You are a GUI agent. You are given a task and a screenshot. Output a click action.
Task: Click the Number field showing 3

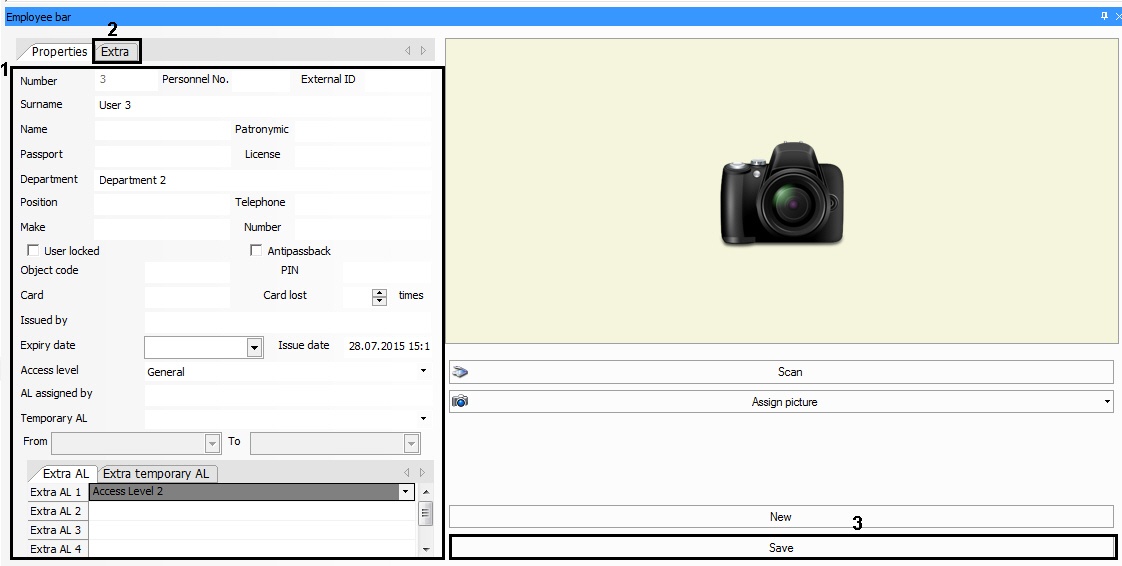point(125,80)
